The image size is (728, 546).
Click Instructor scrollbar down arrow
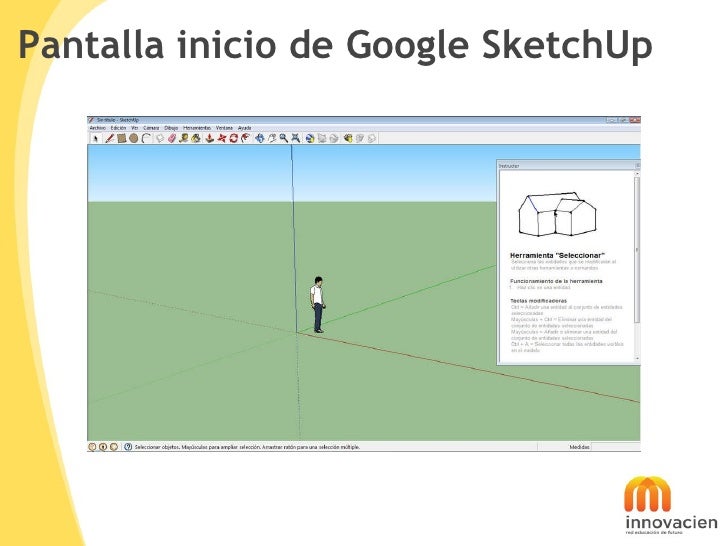[x=637, y=358]
